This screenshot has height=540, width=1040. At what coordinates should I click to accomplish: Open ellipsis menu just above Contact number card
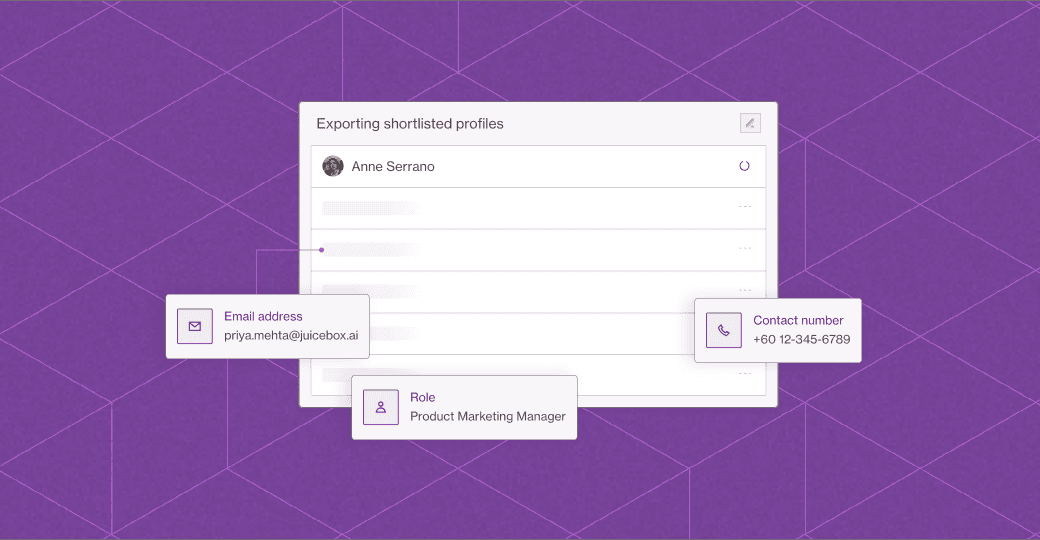pos(744,290)
